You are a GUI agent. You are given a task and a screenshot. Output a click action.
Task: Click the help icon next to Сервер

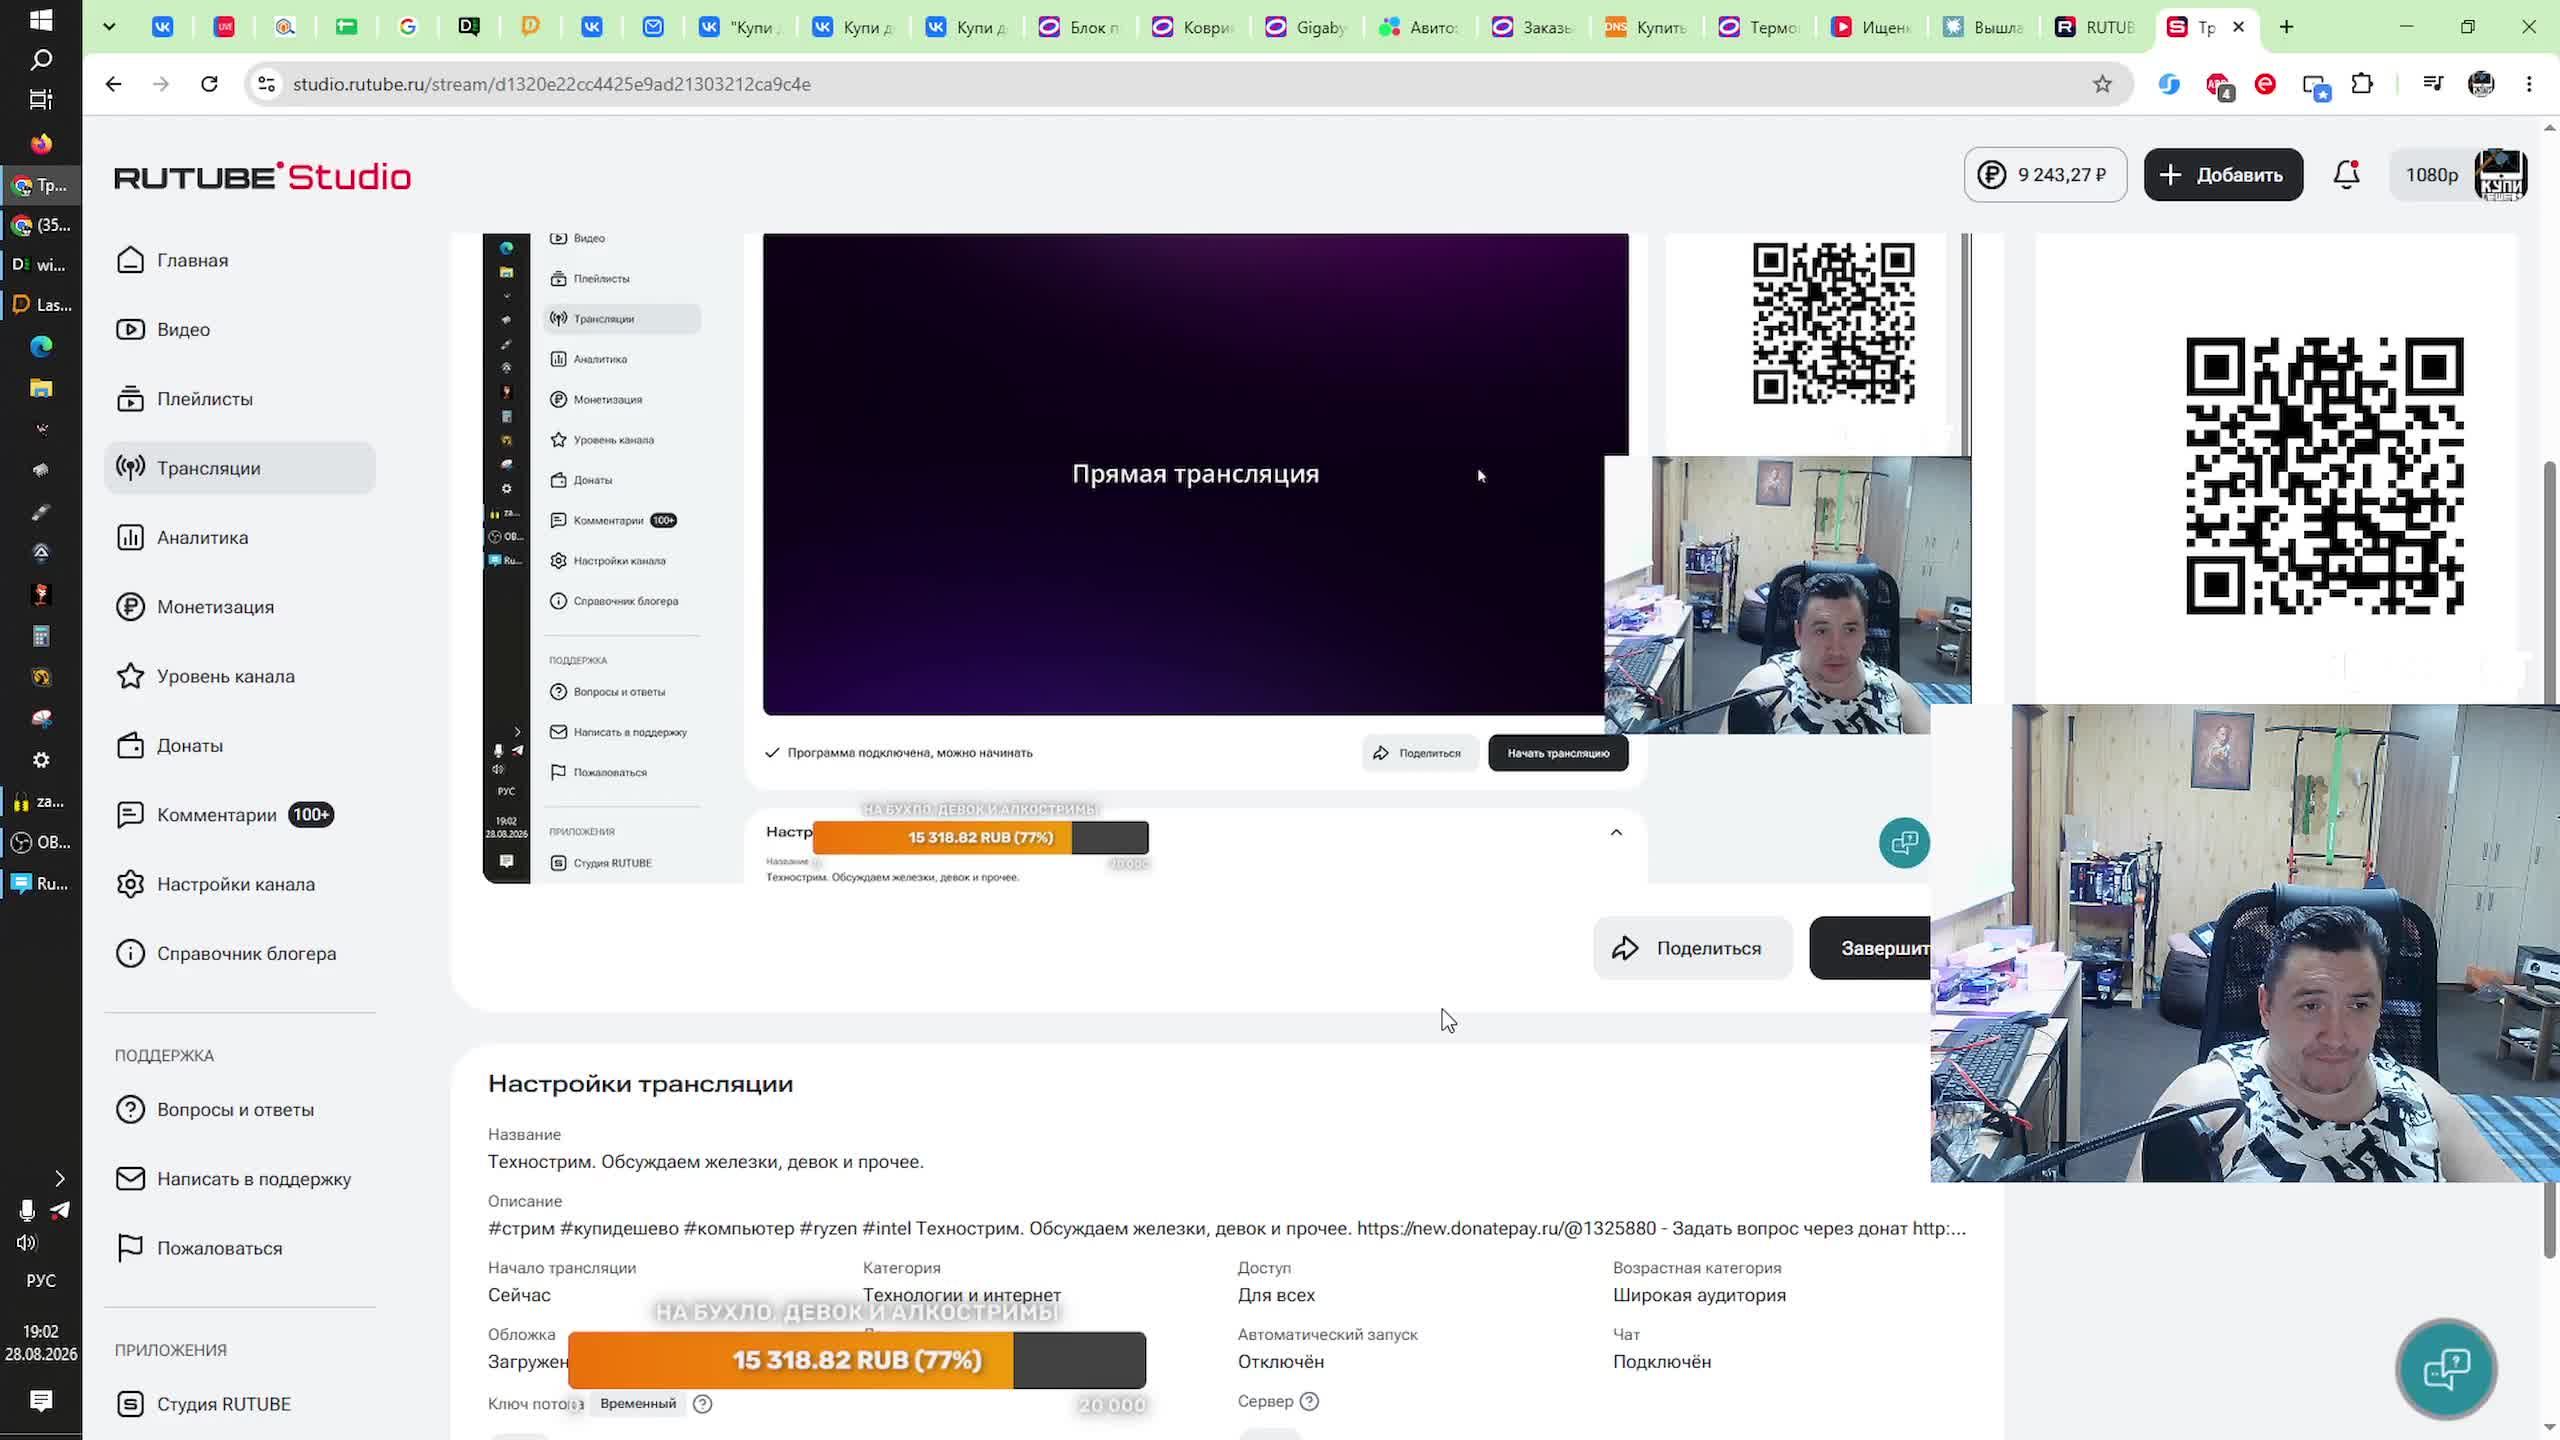(1309, 1401)
